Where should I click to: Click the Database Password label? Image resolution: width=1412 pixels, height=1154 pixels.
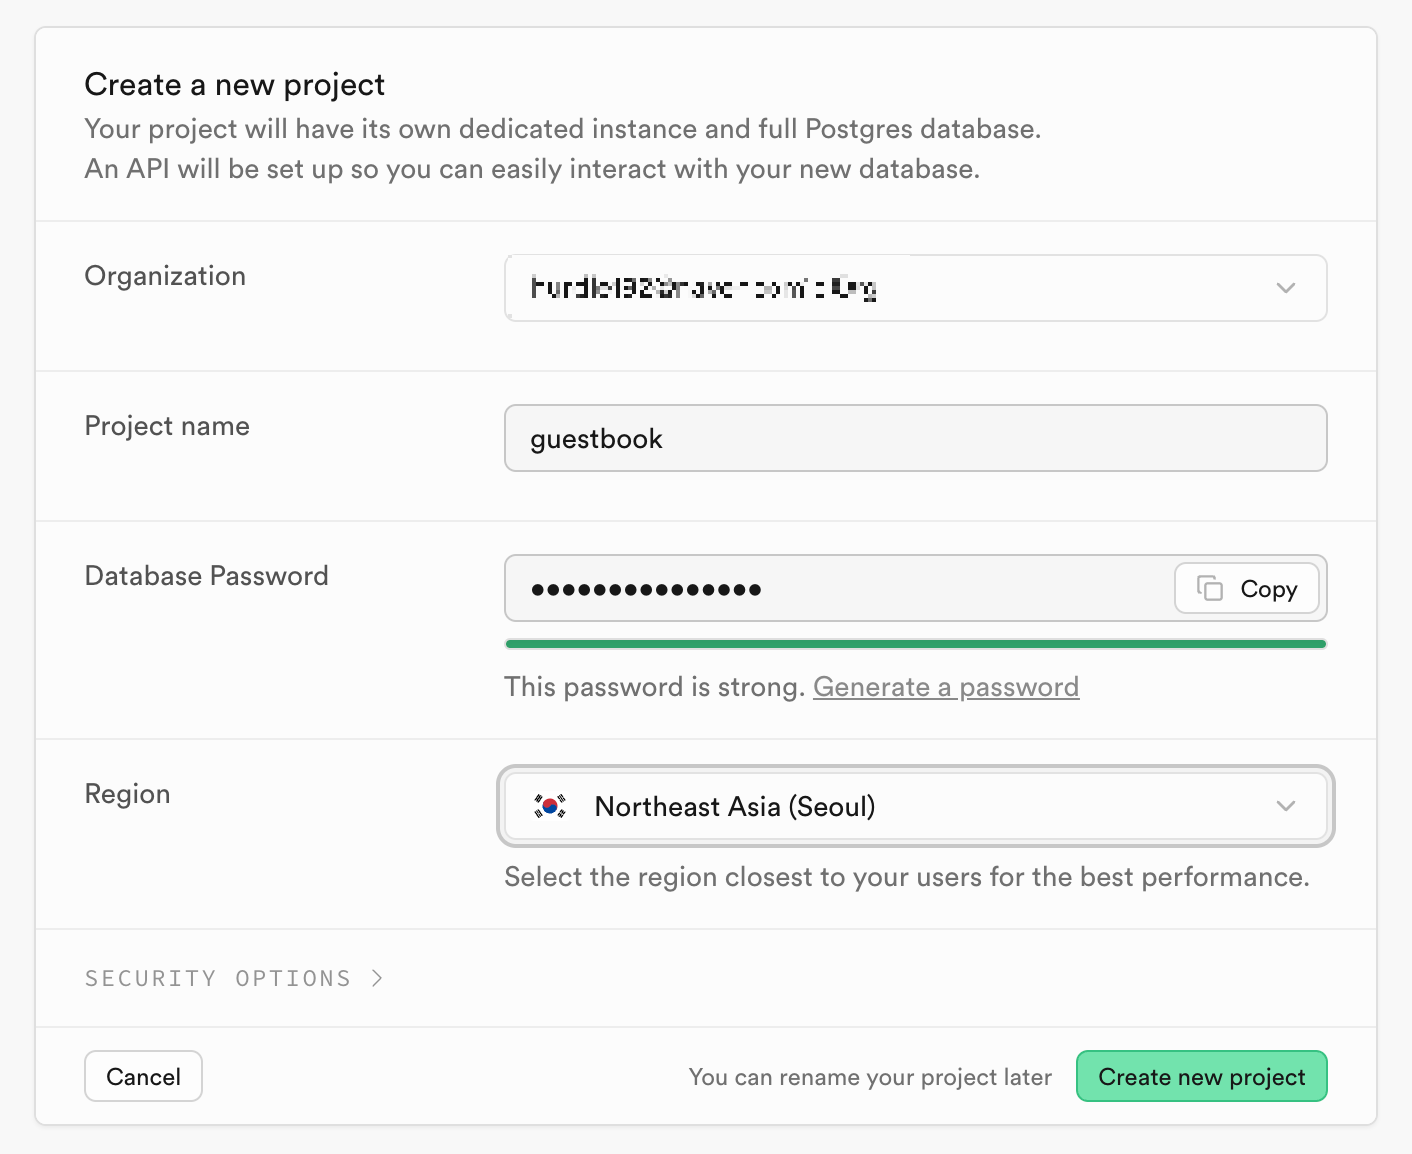(206, 576)
